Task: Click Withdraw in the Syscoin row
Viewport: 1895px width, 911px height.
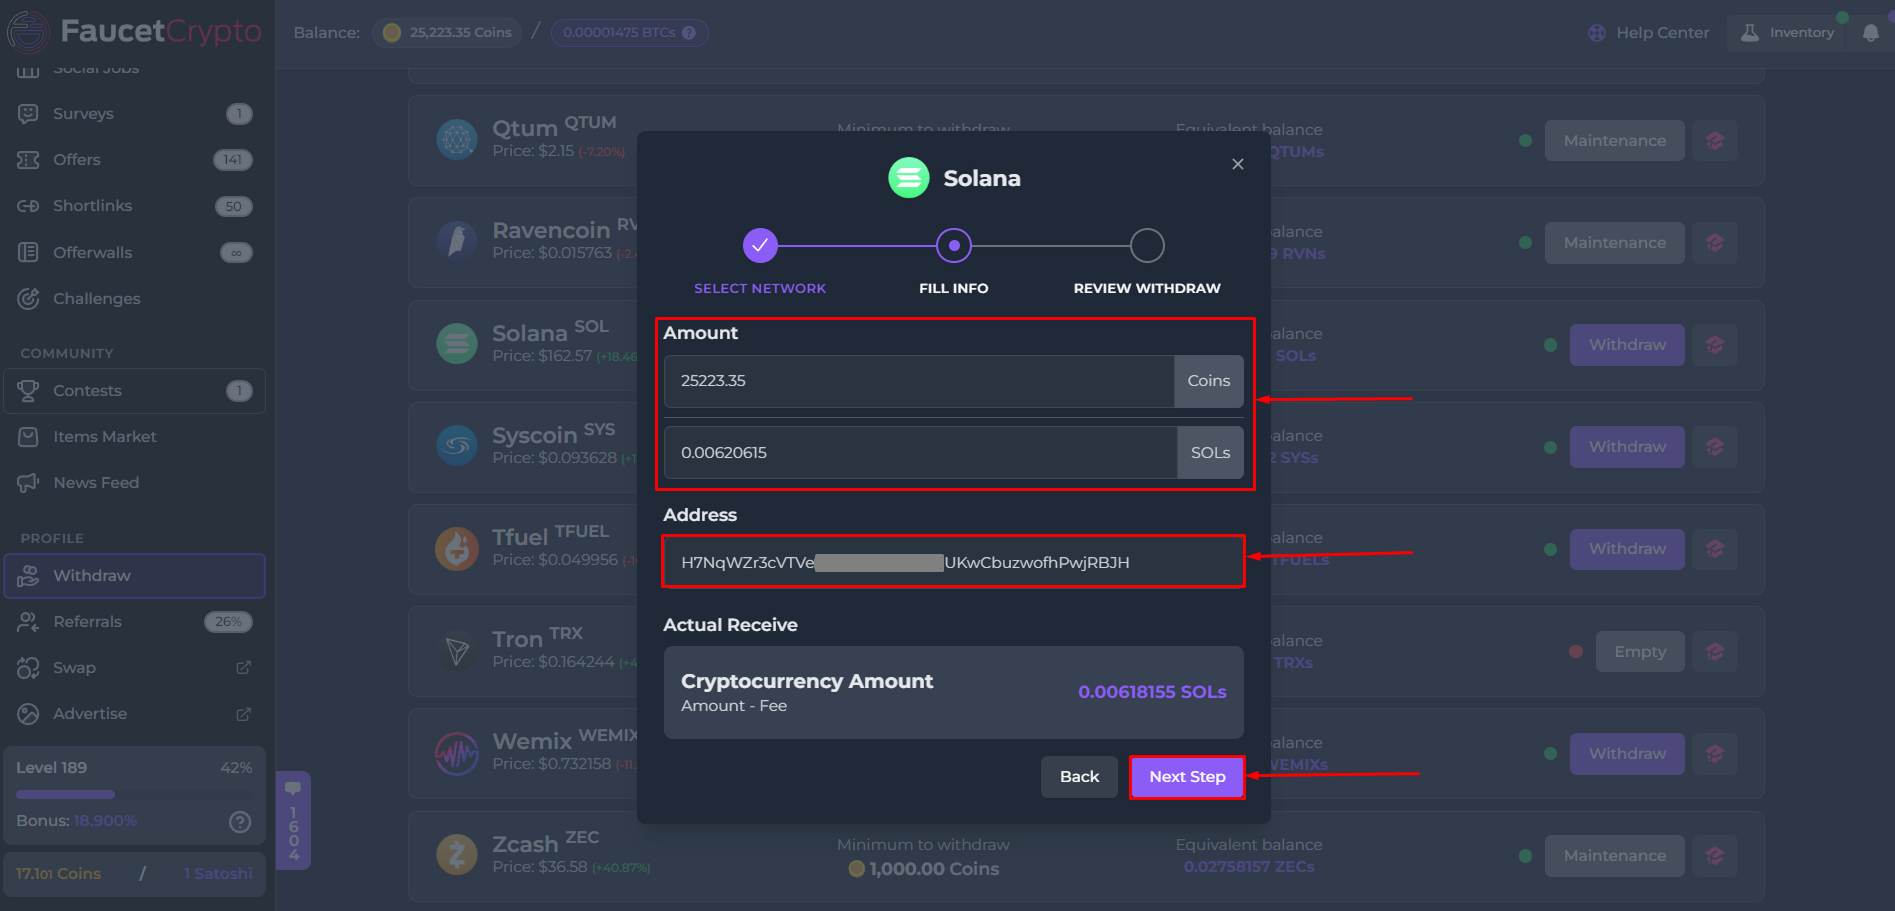Action: click(x=1627, y=447)
